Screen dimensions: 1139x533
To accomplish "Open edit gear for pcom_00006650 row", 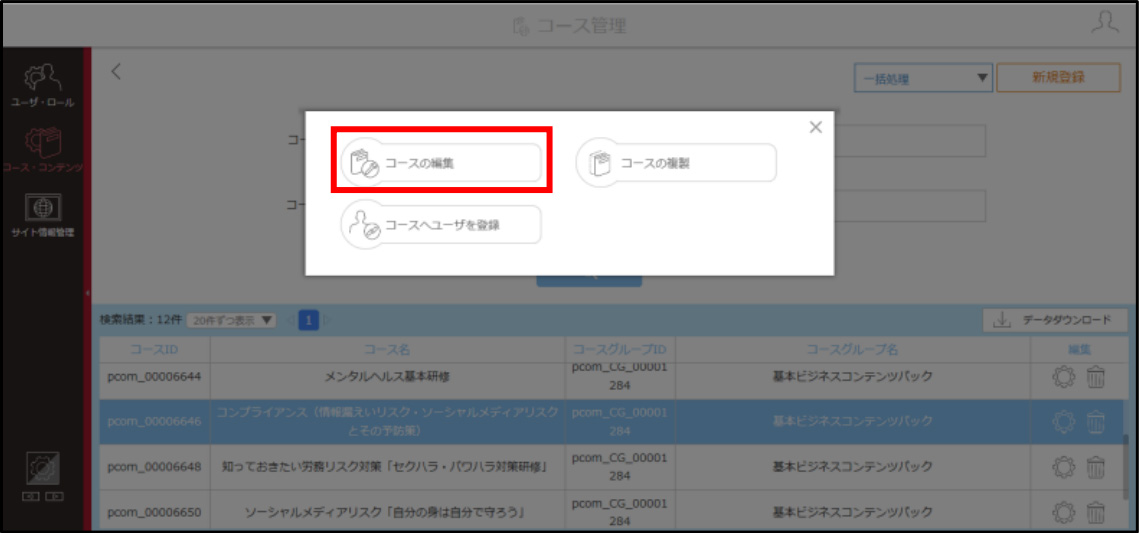I will 1063,512.
